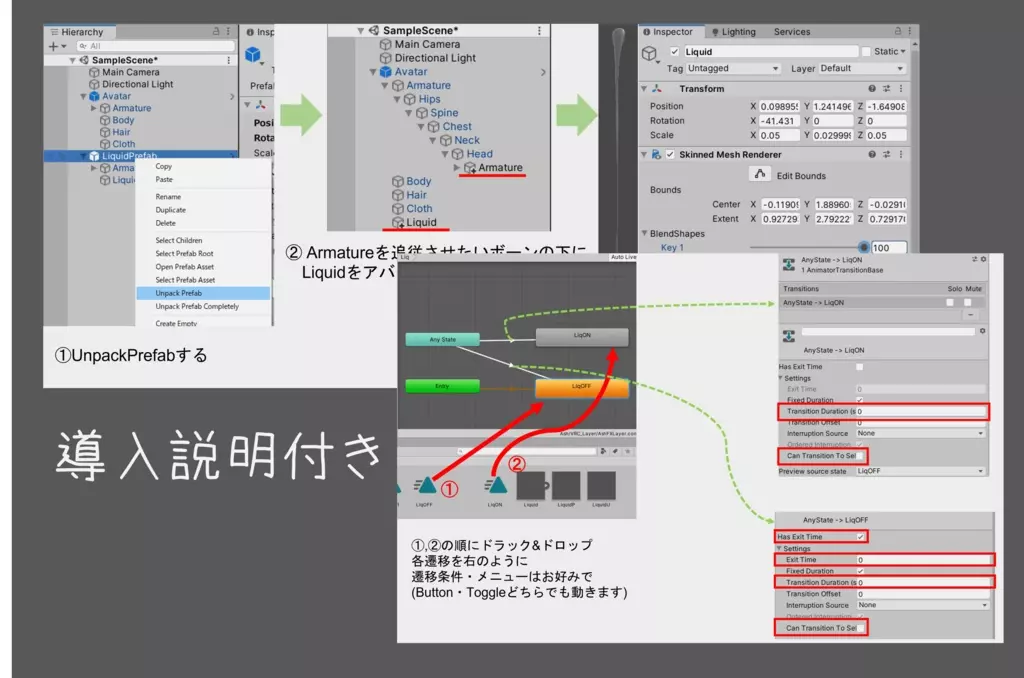Click the favorite star icon in Project toolbar
This screenshot has height=678, width=1024.
(628, 451)
